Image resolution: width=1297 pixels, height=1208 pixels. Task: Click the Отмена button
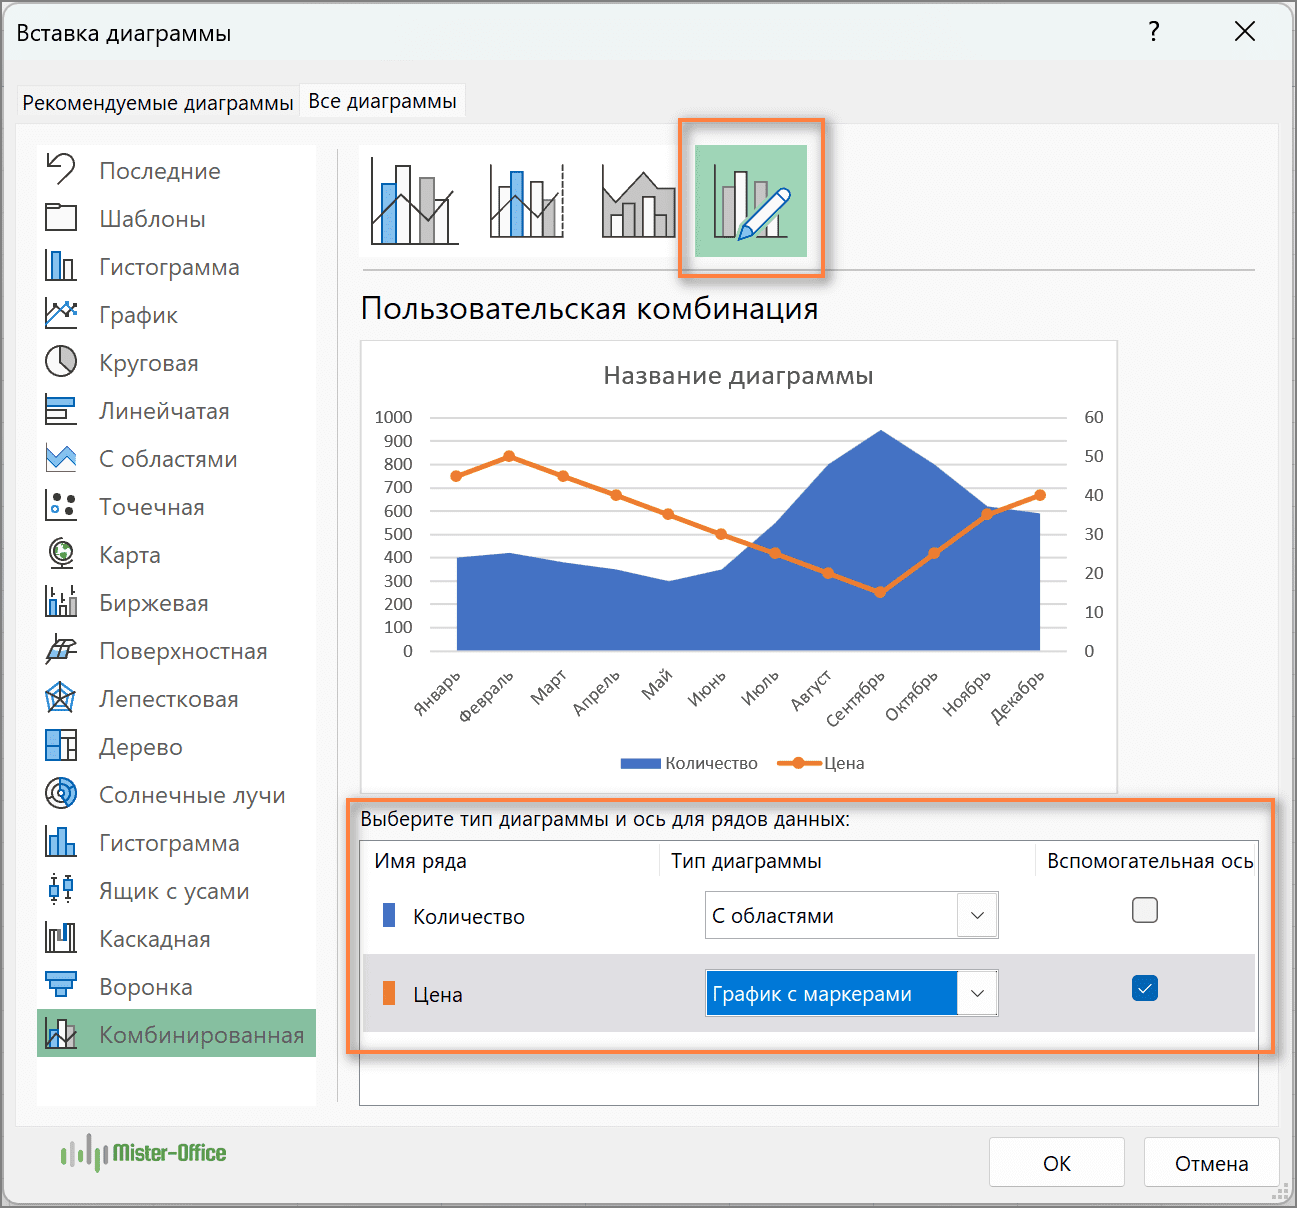tap(1211, 1163)
